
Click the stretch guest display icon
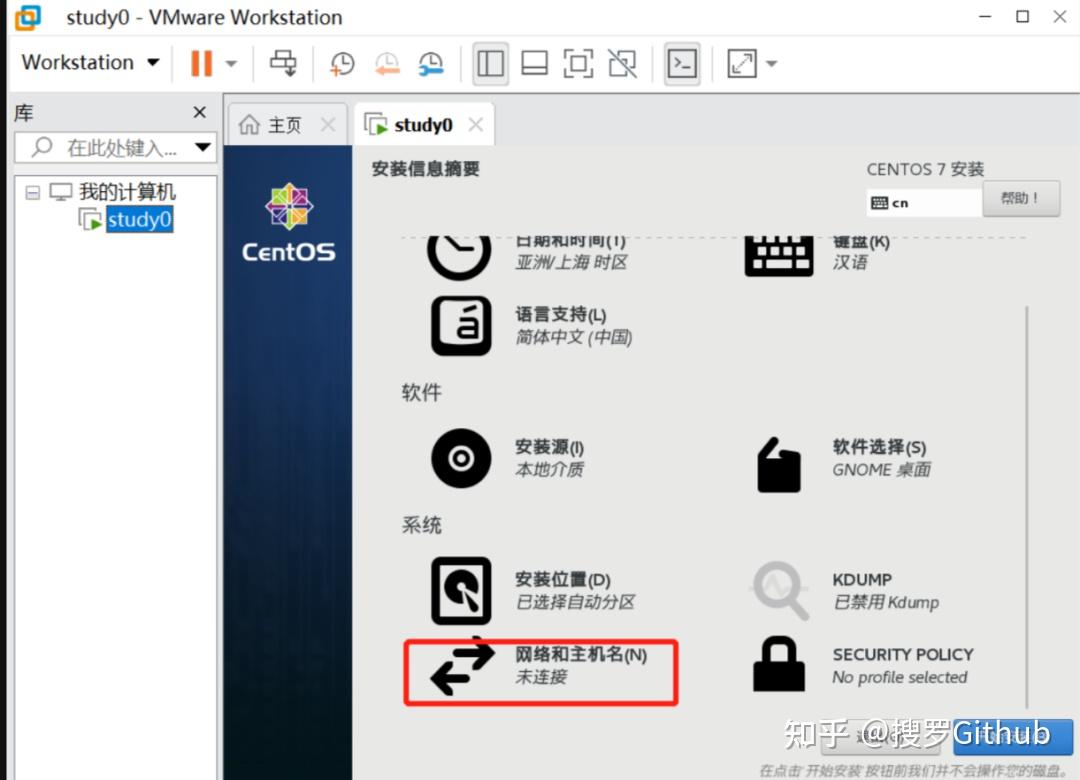pyautogui.click(x=742, y=63)
